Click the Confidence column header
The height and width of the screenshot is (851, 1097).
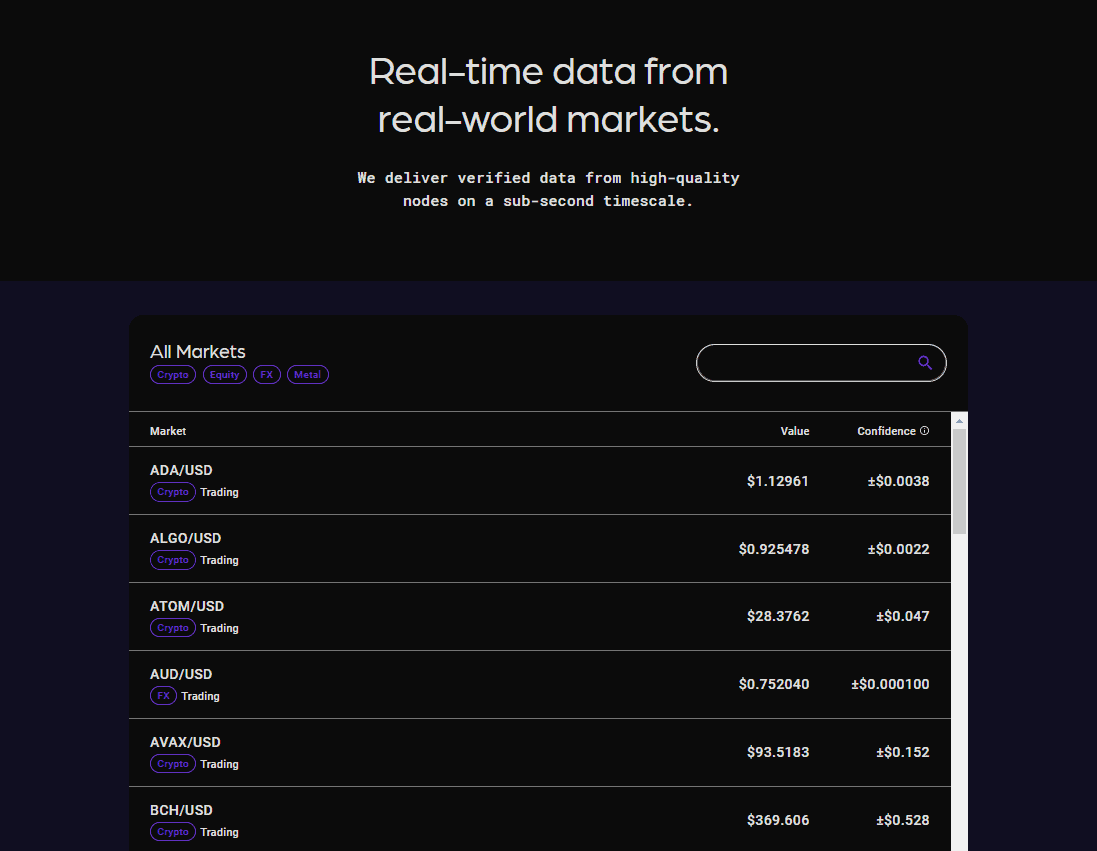[886, 431]
